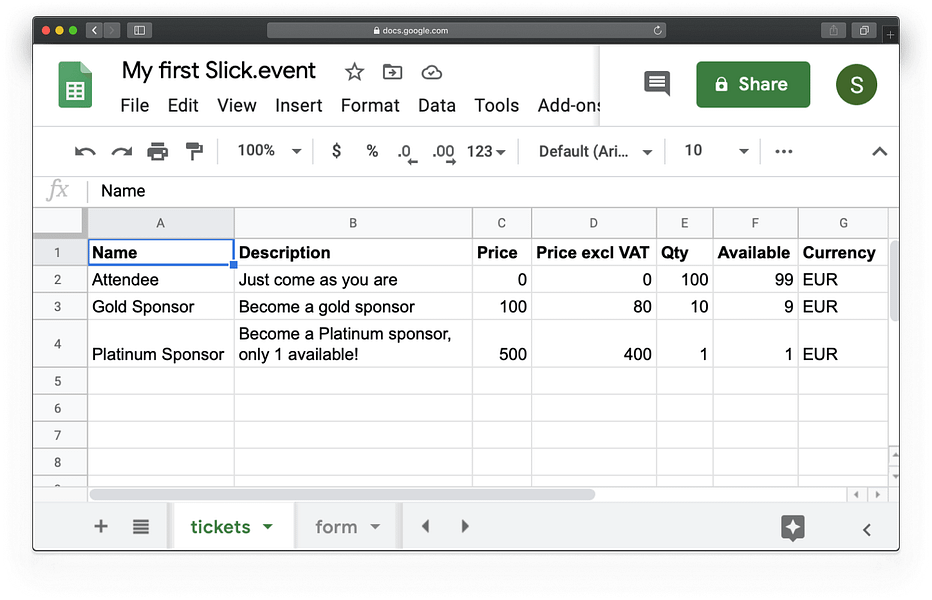Open the font size 10 dropdown

pos(716,151)
